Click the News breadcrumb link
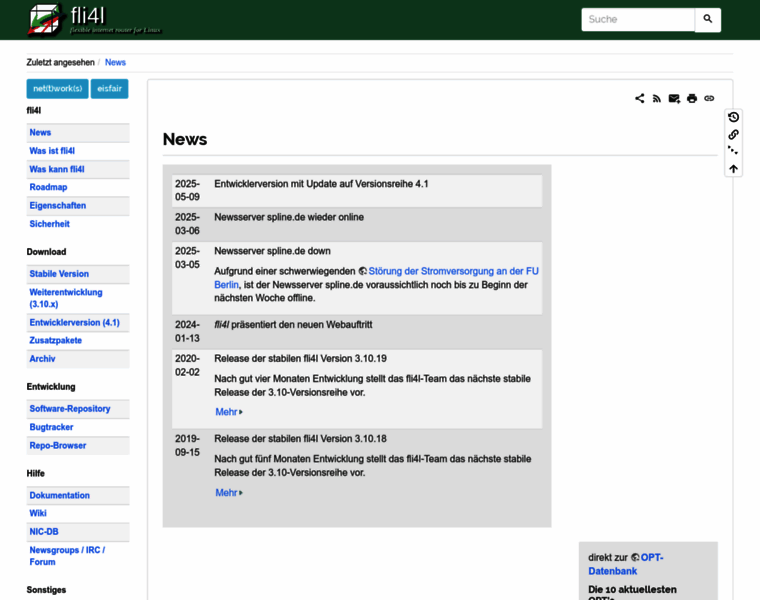The image size is (760, 600). point(115,63)
